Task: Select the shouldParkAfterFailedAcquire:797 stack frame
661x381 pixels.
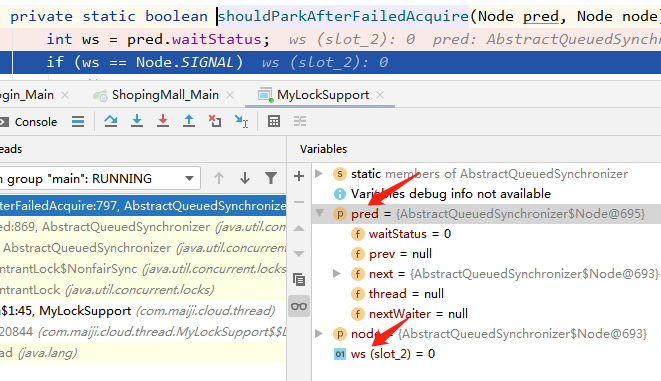Action: 143,206
